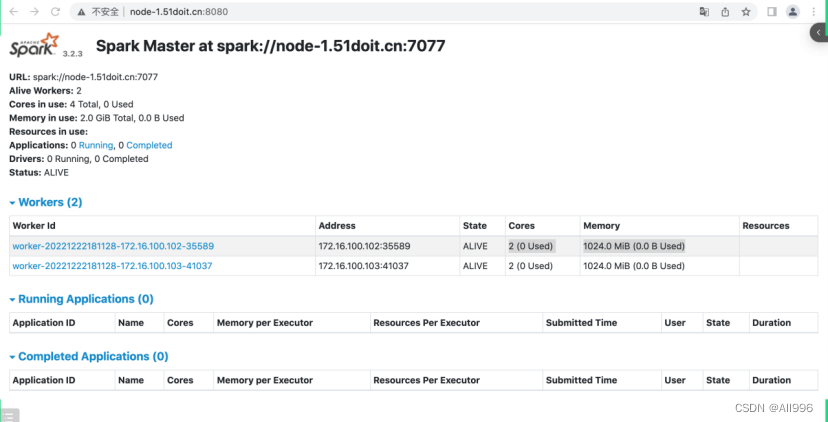Click the Memory in use summary line
The width and height of the screenshot is (828, 422).
click(97, 118)
